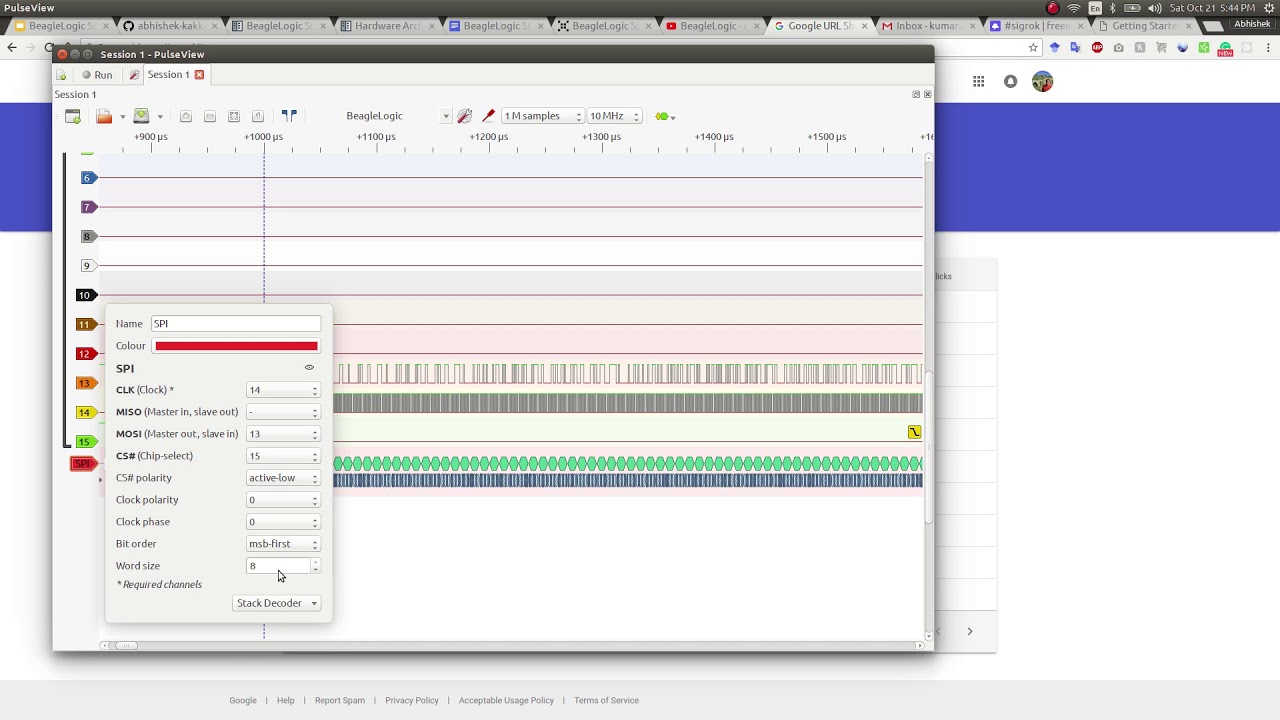Open the Acceptable Usage Policy link
This screenshot has width=1280, height=720.
coord(506,700)
